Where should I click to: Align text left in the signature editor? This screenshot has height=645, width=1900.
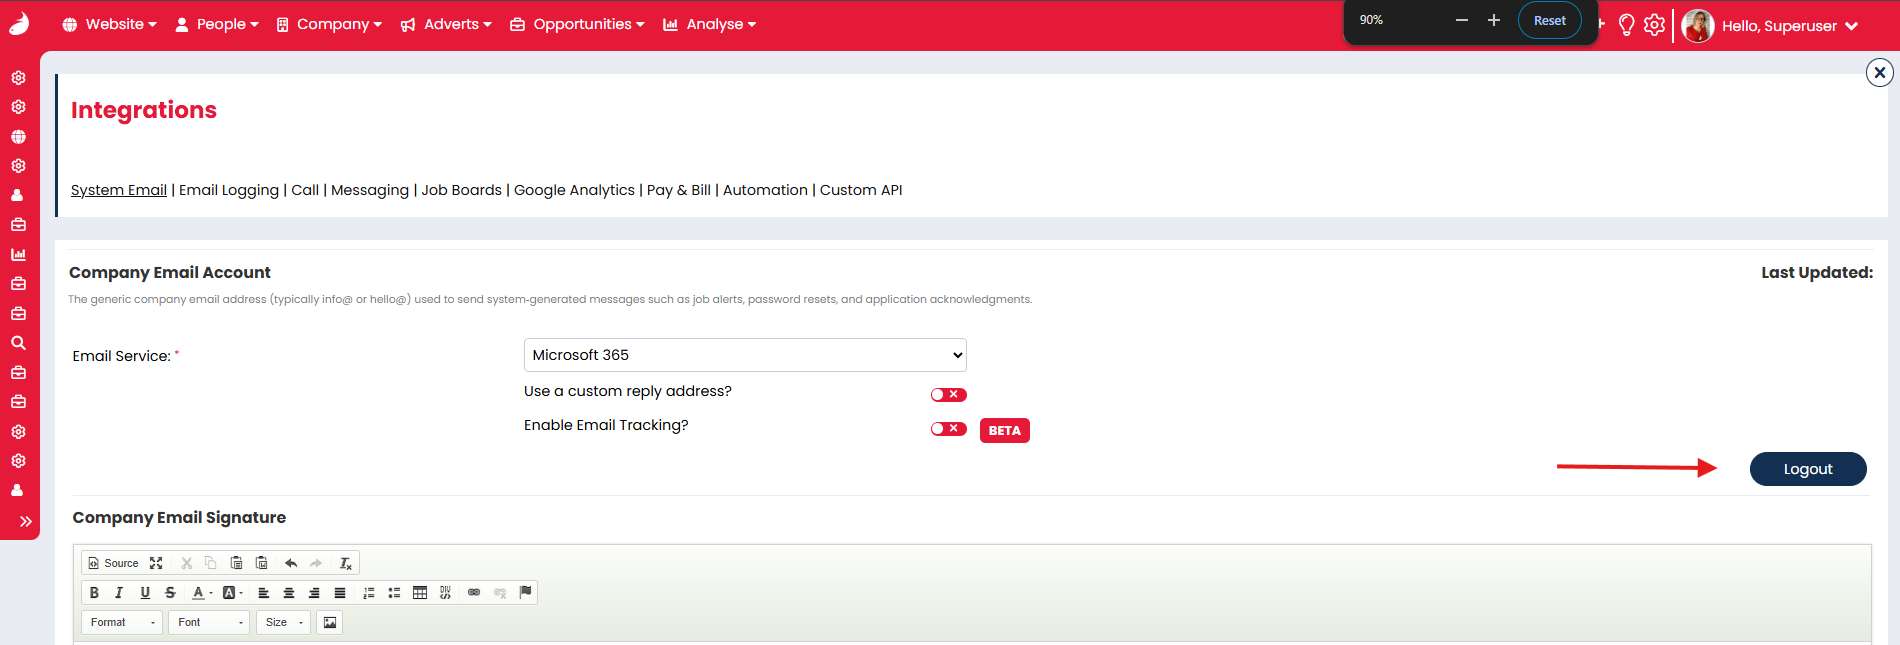264,593
